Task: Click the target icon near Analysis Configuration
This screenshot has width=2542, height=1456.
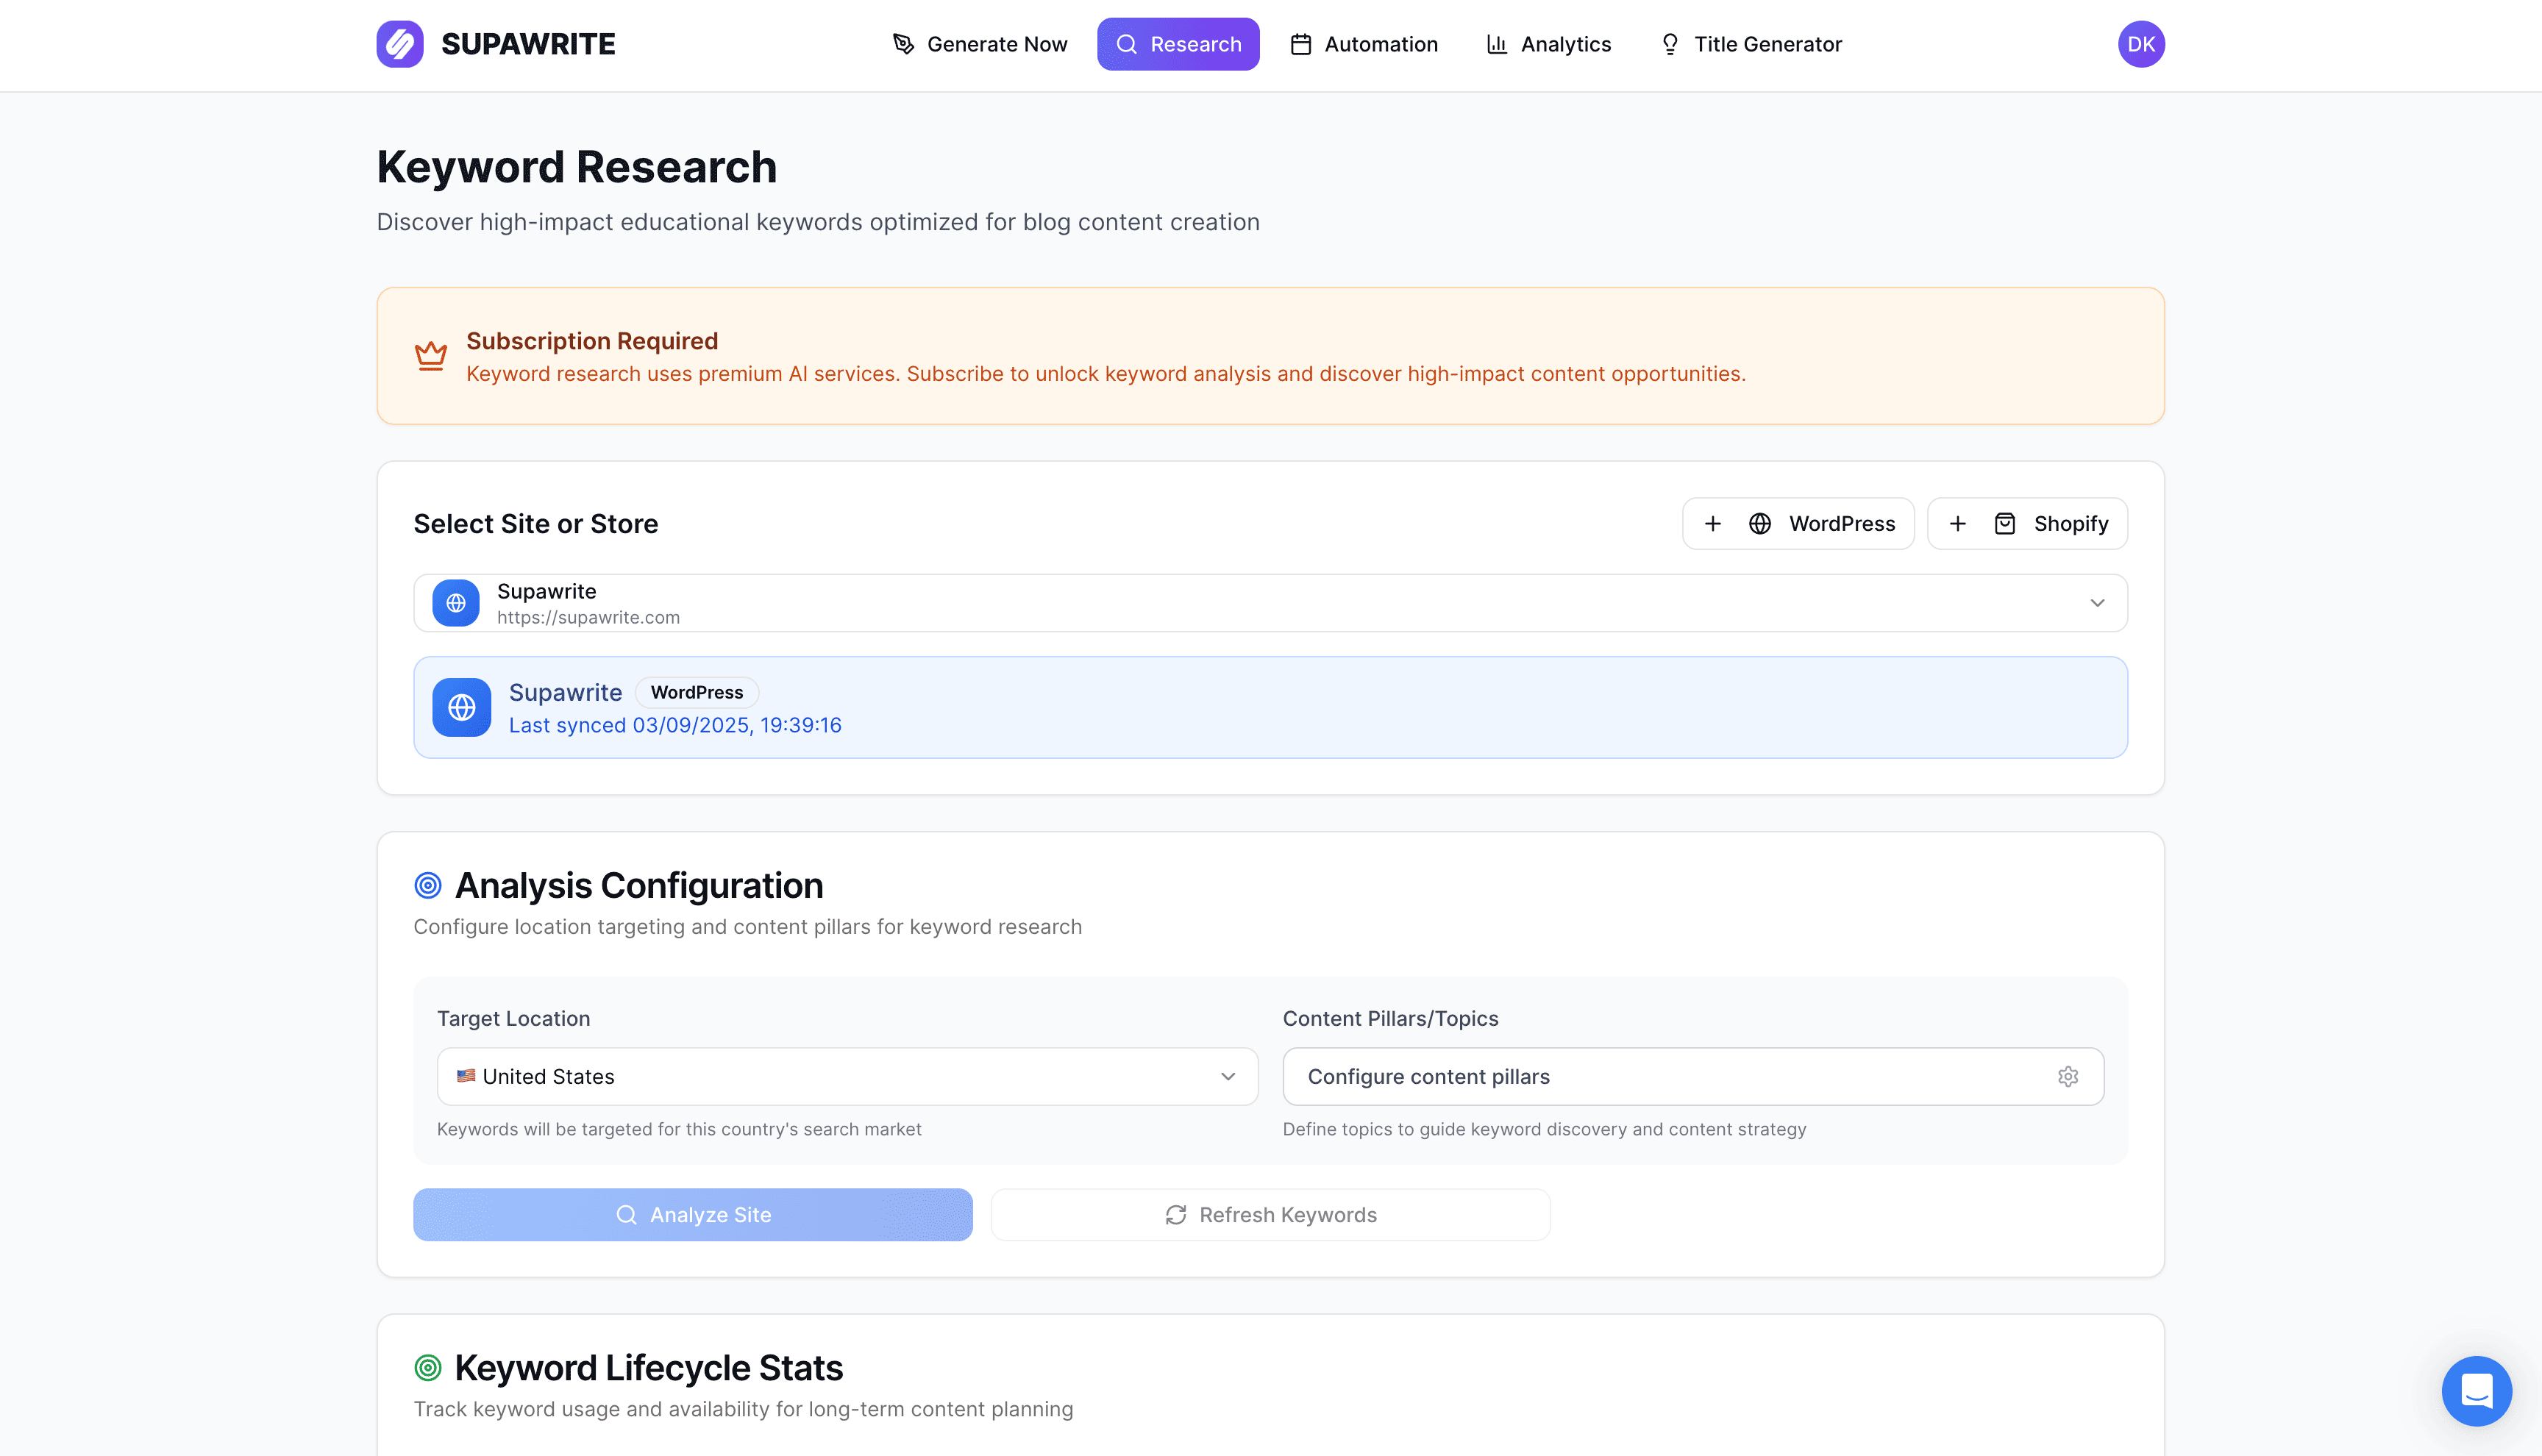Action: [428, 884]
